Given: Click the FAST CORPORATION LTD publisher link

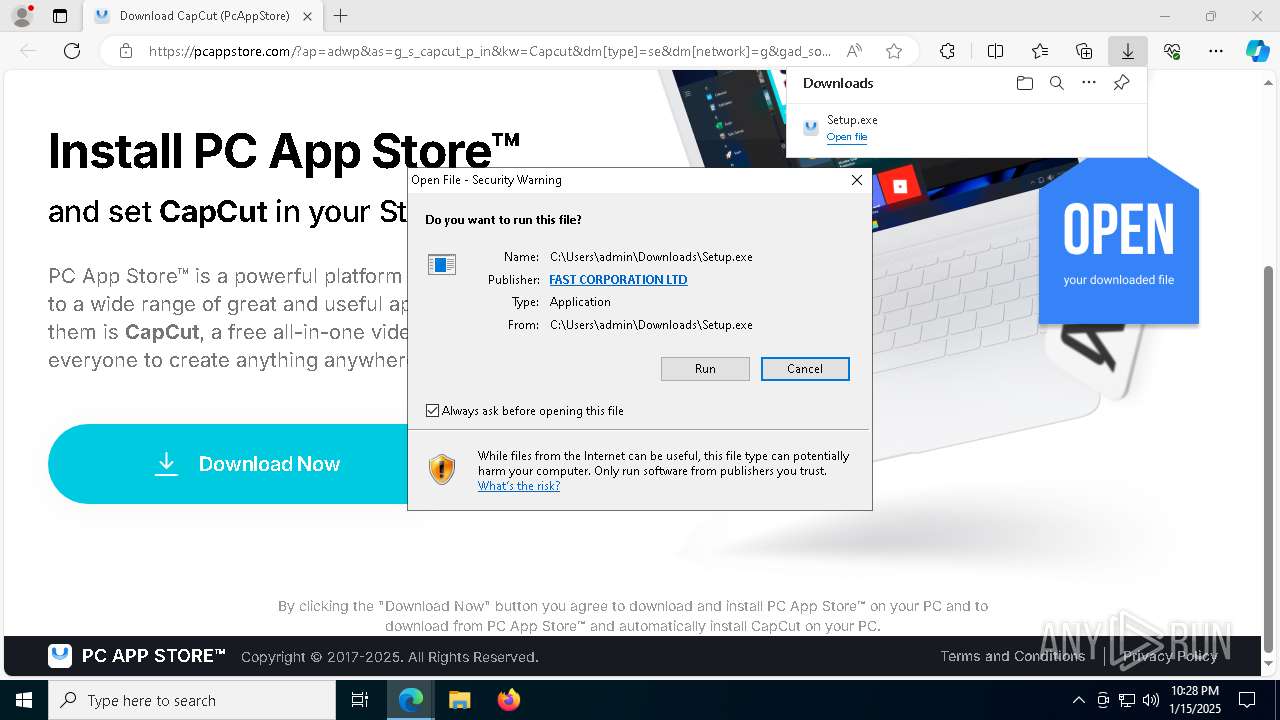Looking at the screenshot, I should point(618,280).
